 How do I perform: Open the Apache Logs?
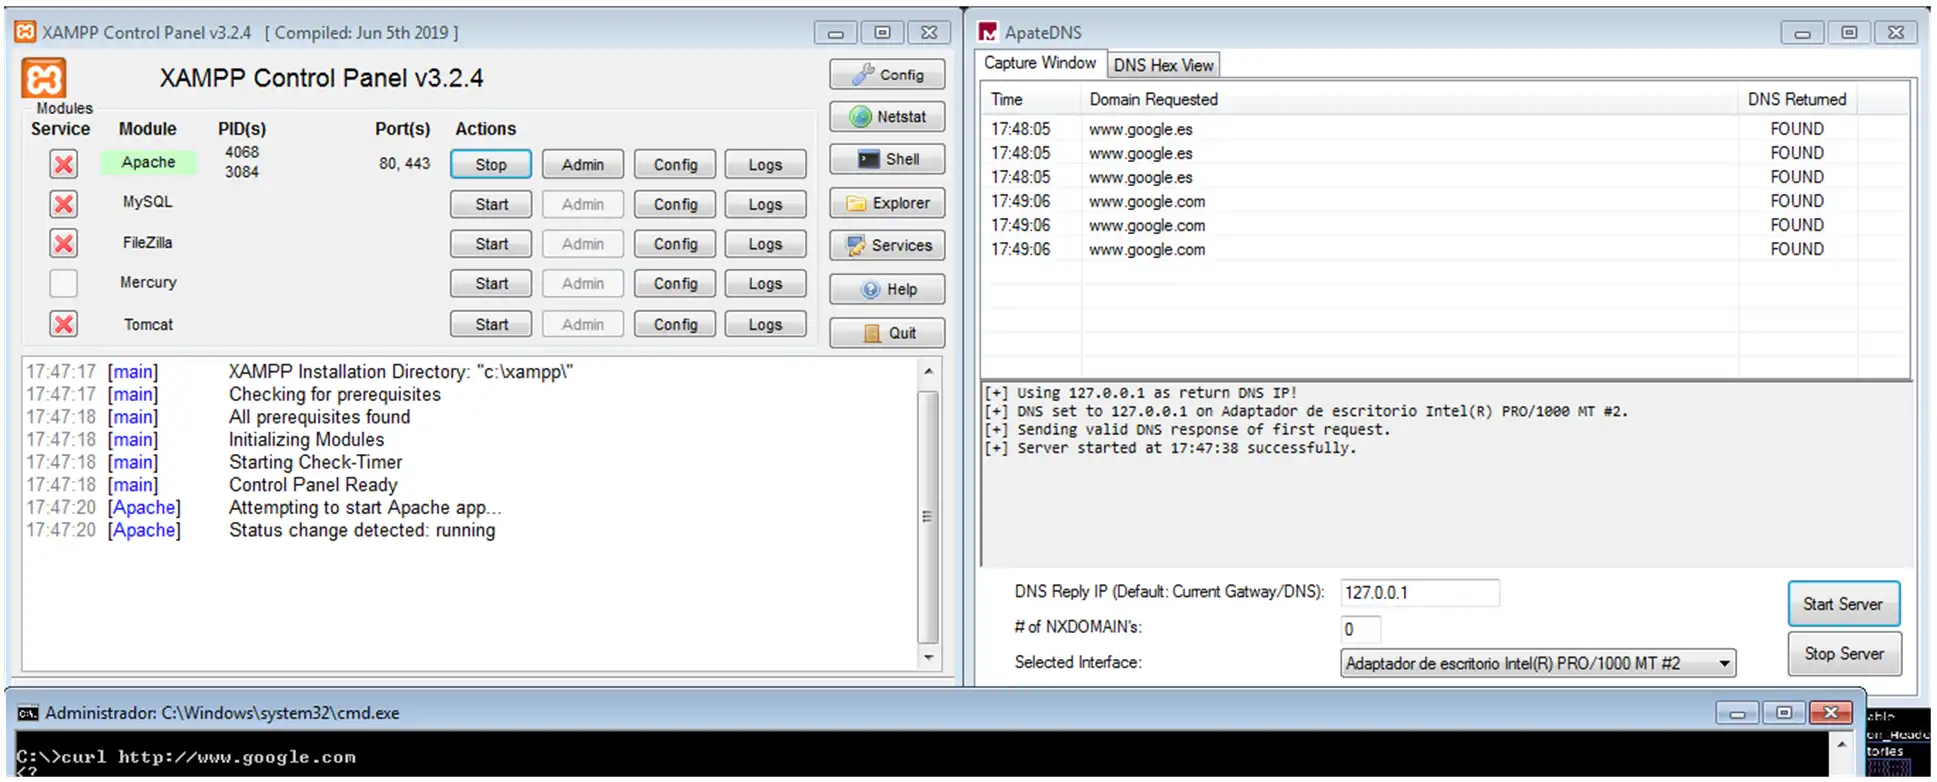coord(765,165)
